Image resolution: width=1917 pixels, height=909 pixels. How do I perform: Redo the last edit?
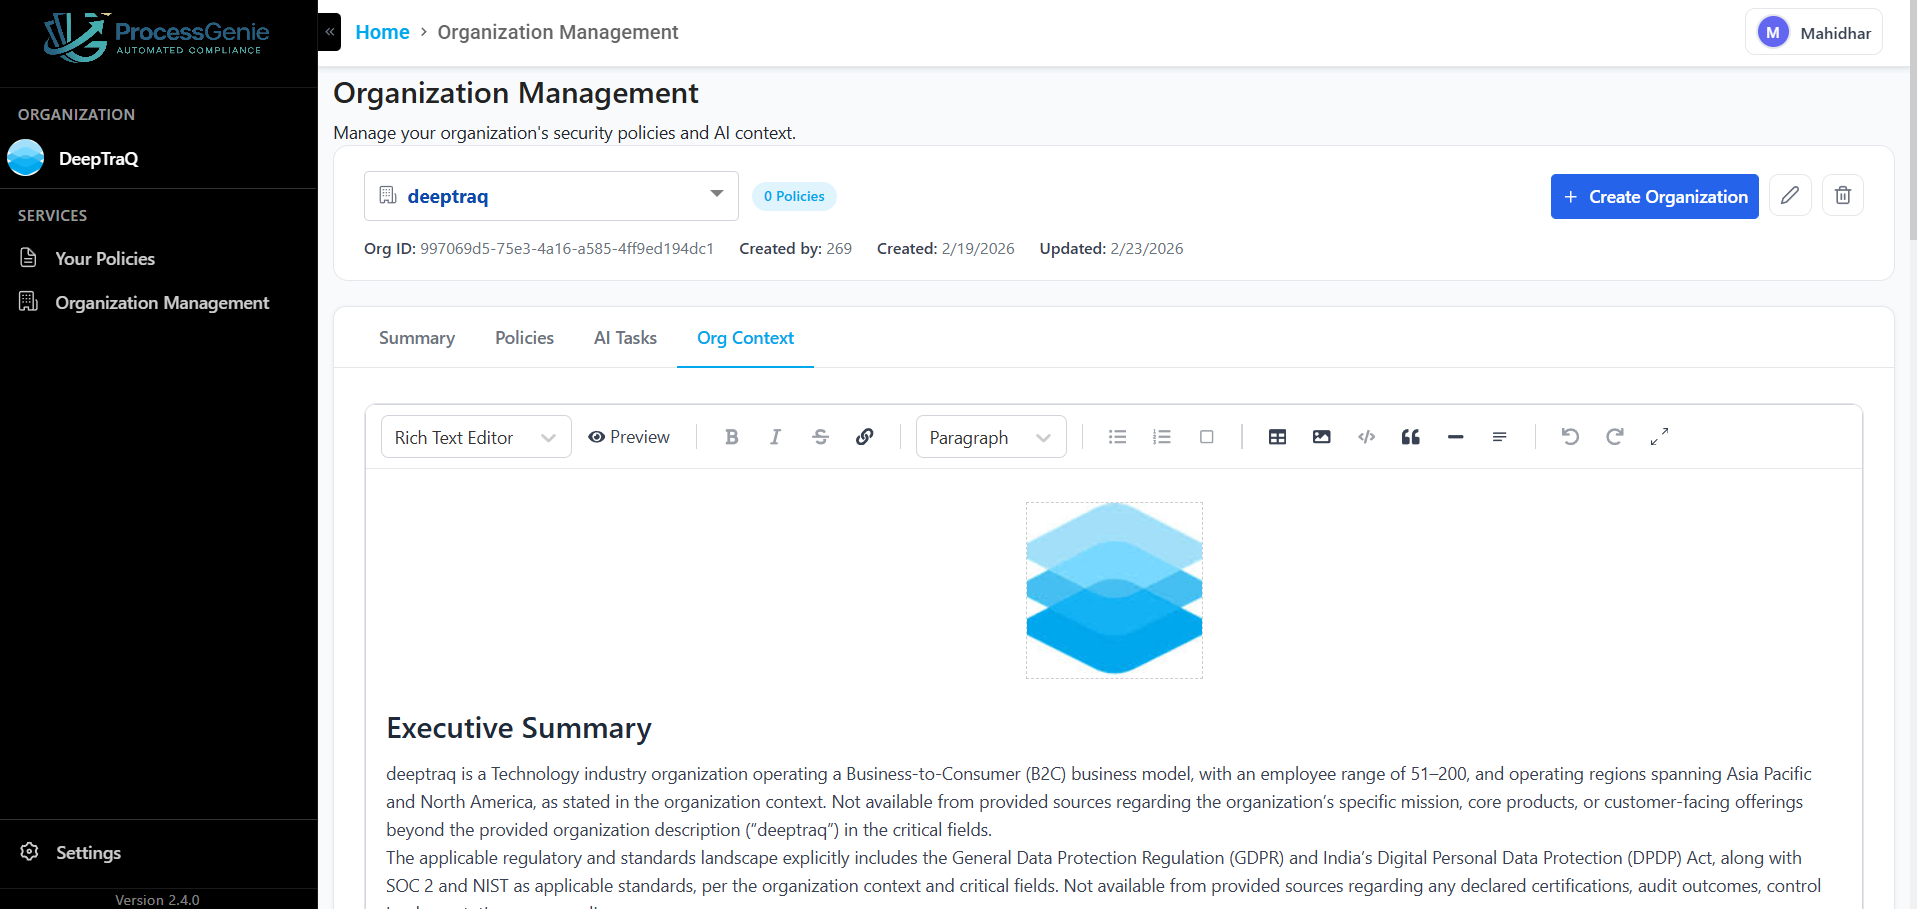click(1615, 437)
